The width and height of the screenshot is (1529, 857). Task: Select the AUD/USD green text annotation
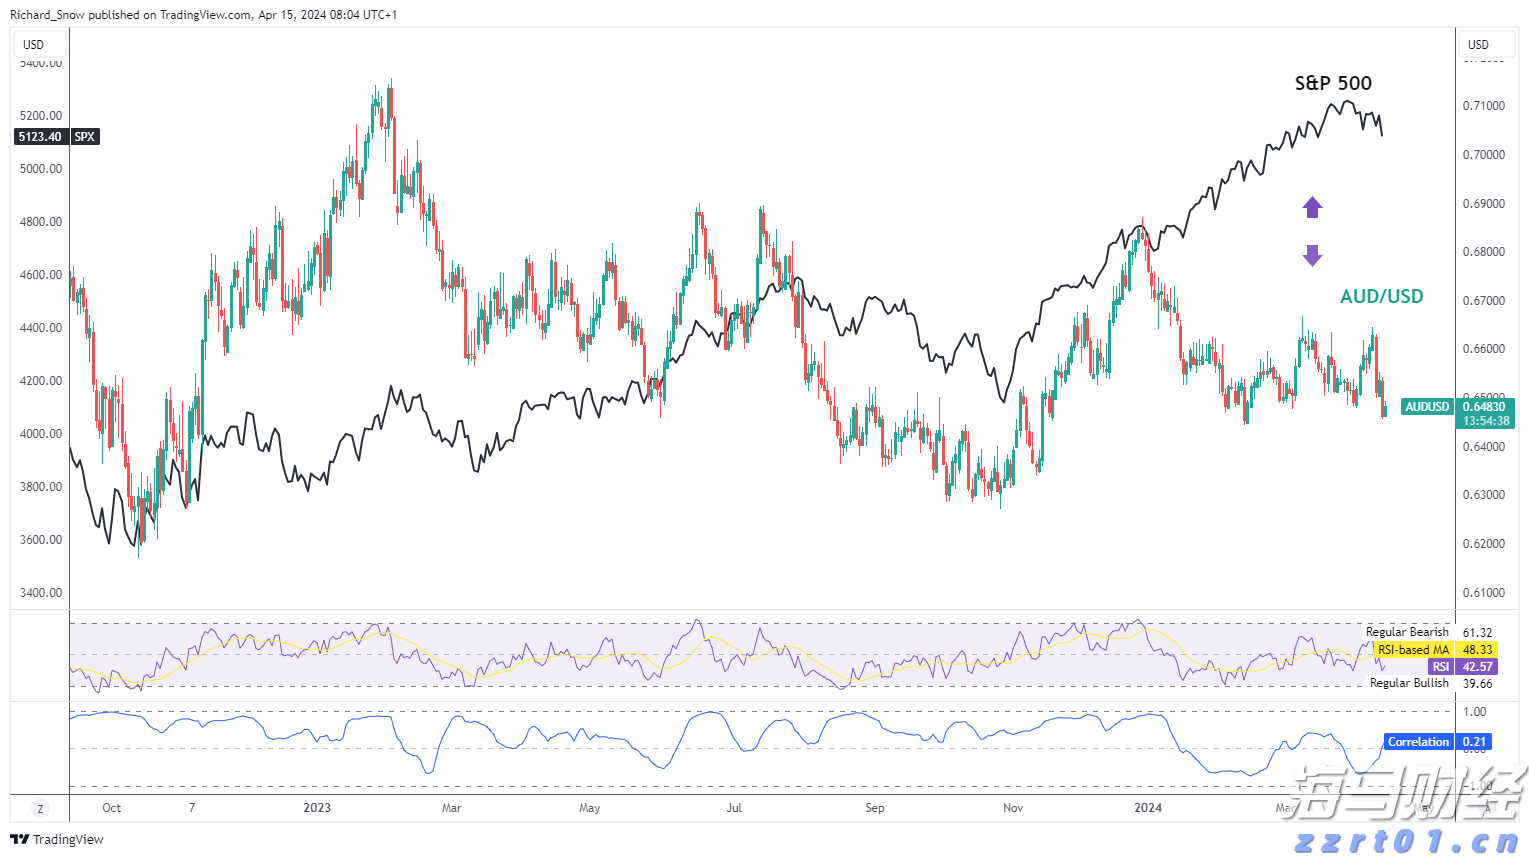pos(1381,296)
